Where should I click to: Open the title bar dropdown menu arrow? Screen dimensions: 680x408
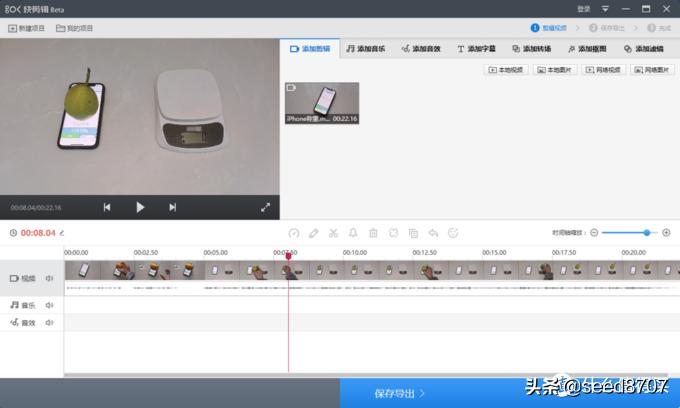coord(605,9)
